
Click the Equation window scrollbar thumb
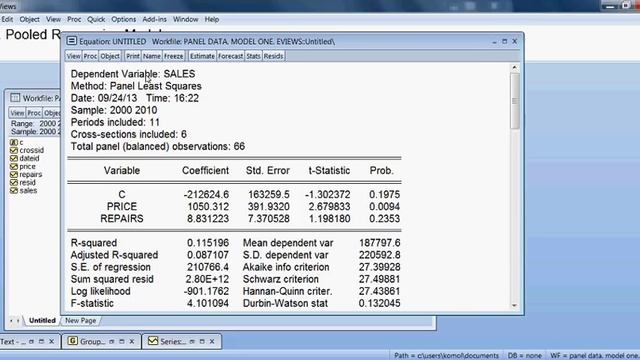click(x=515, y=101)
